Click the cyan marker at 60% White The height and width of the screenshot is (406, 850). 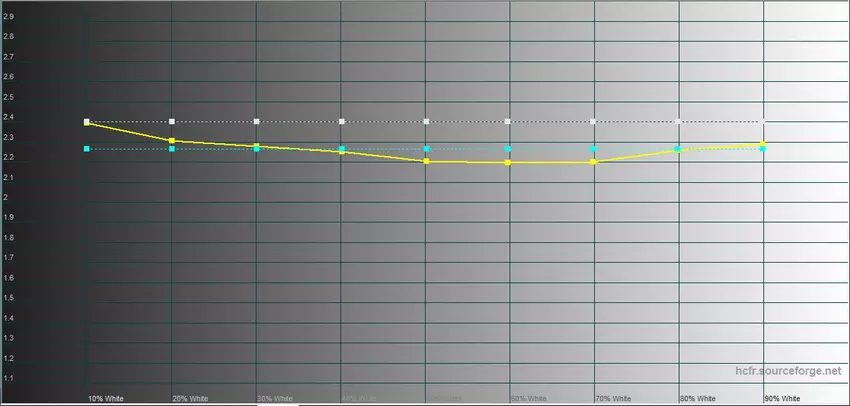coord(509,149)
